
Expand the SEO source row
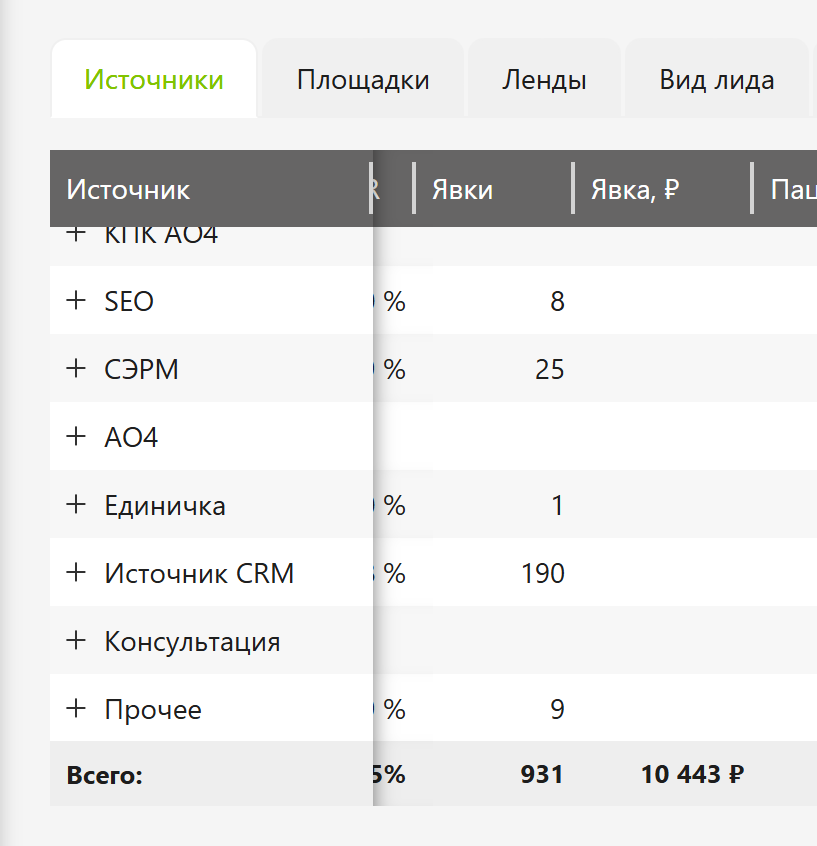(76, 301)
